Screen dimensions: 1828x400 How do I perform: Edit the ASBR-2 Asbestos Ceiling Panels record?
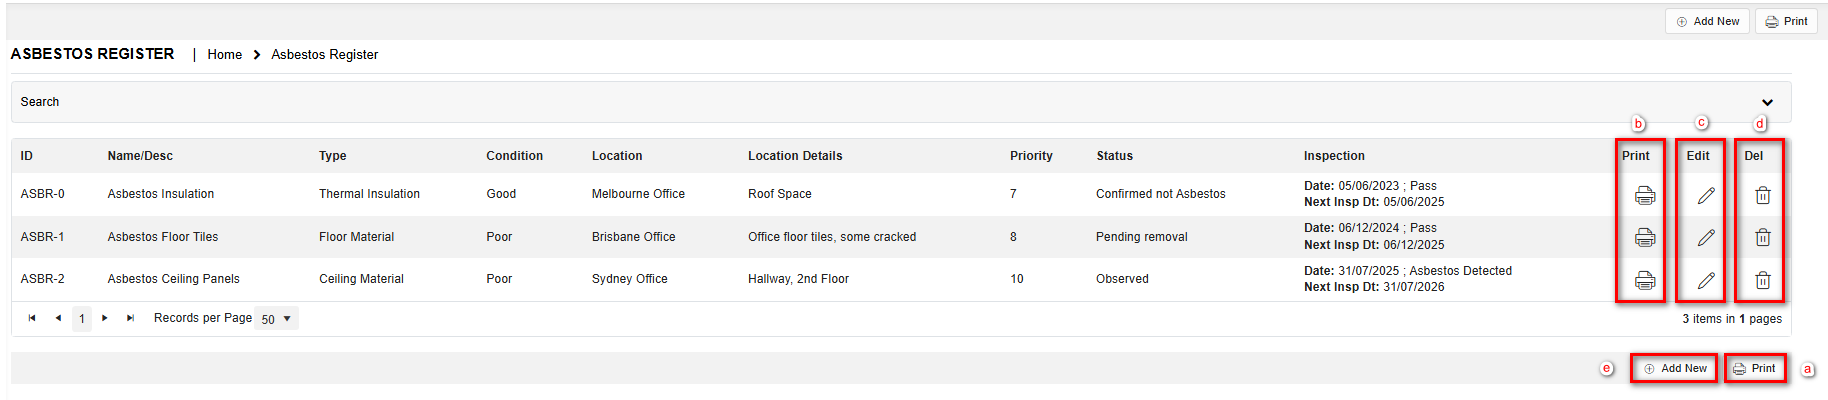pyautogui.click(x=1706, y=281)
